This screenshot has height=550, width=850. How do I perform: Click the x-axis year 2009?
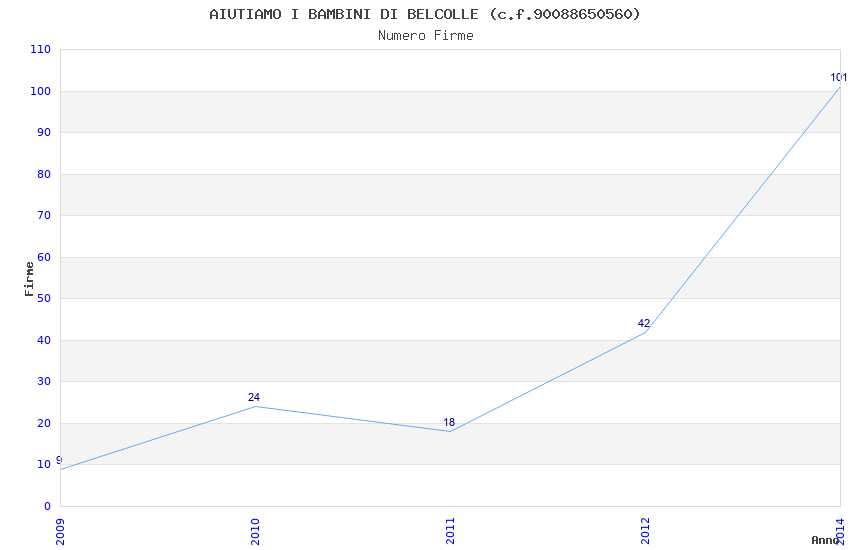click(60, 532)
